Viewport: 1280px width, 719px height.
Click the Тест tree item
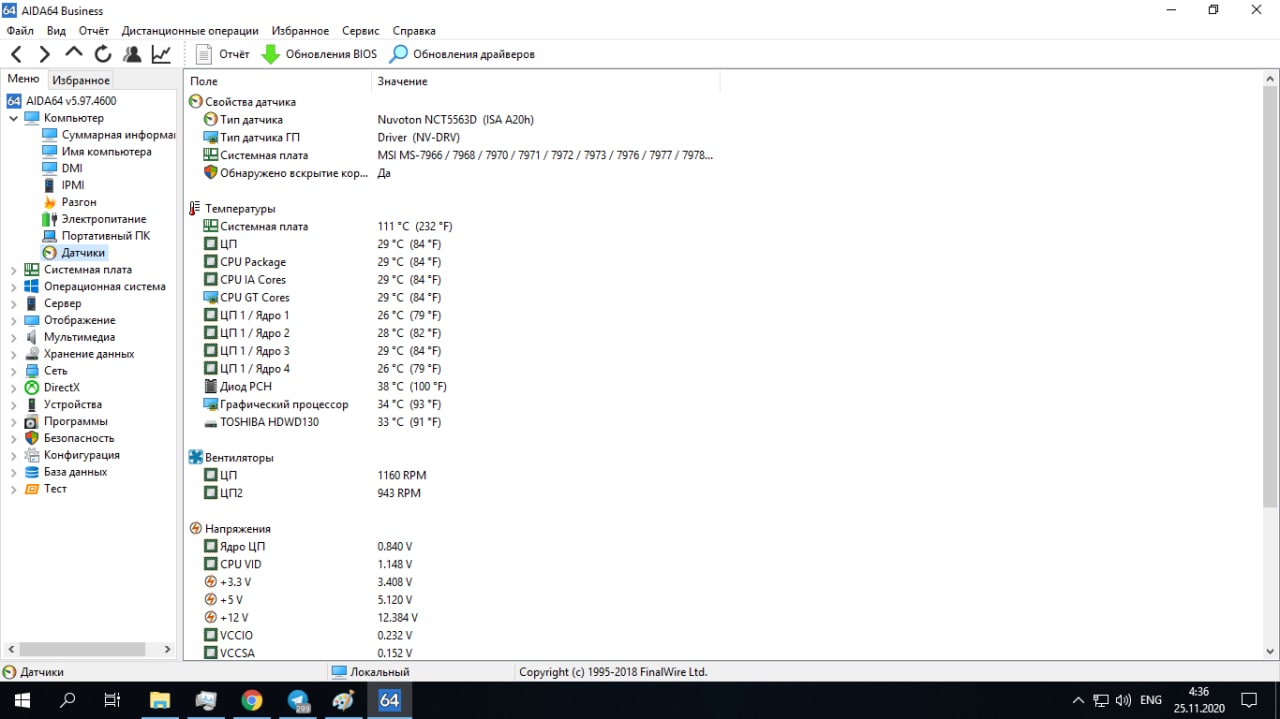[46, 489]
